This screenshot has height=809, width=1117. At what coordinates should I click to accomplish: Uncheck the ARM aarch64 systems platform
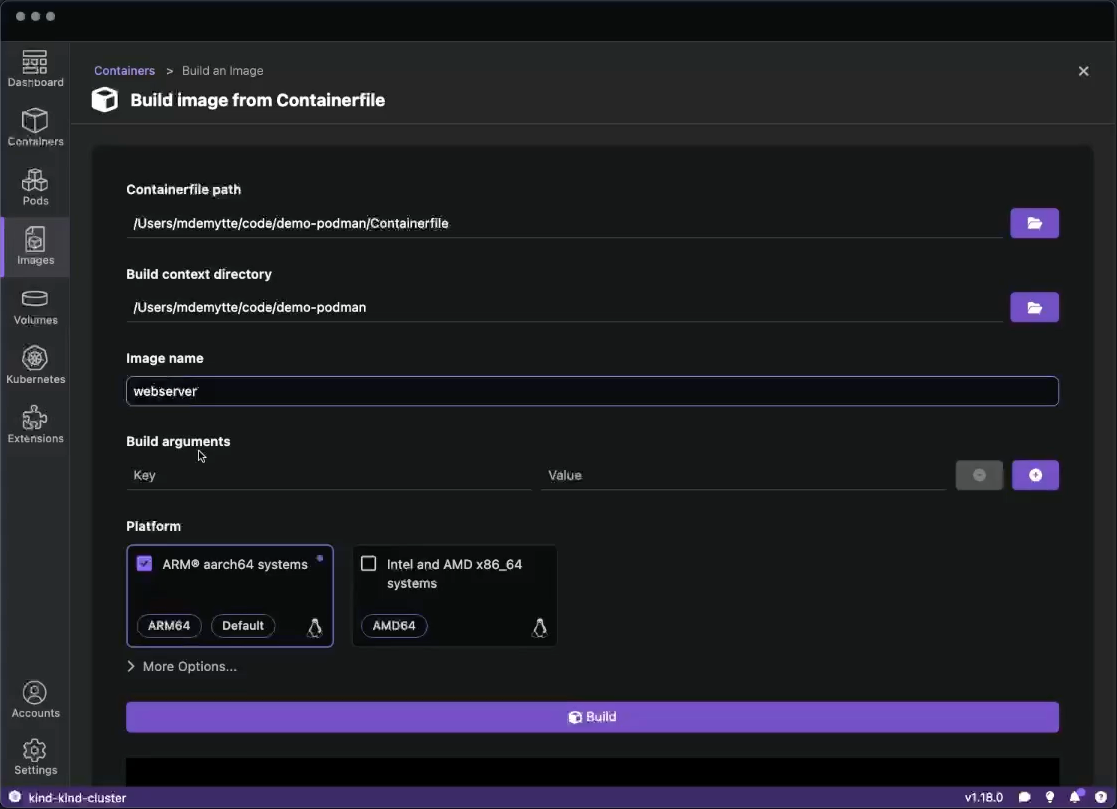144,563
